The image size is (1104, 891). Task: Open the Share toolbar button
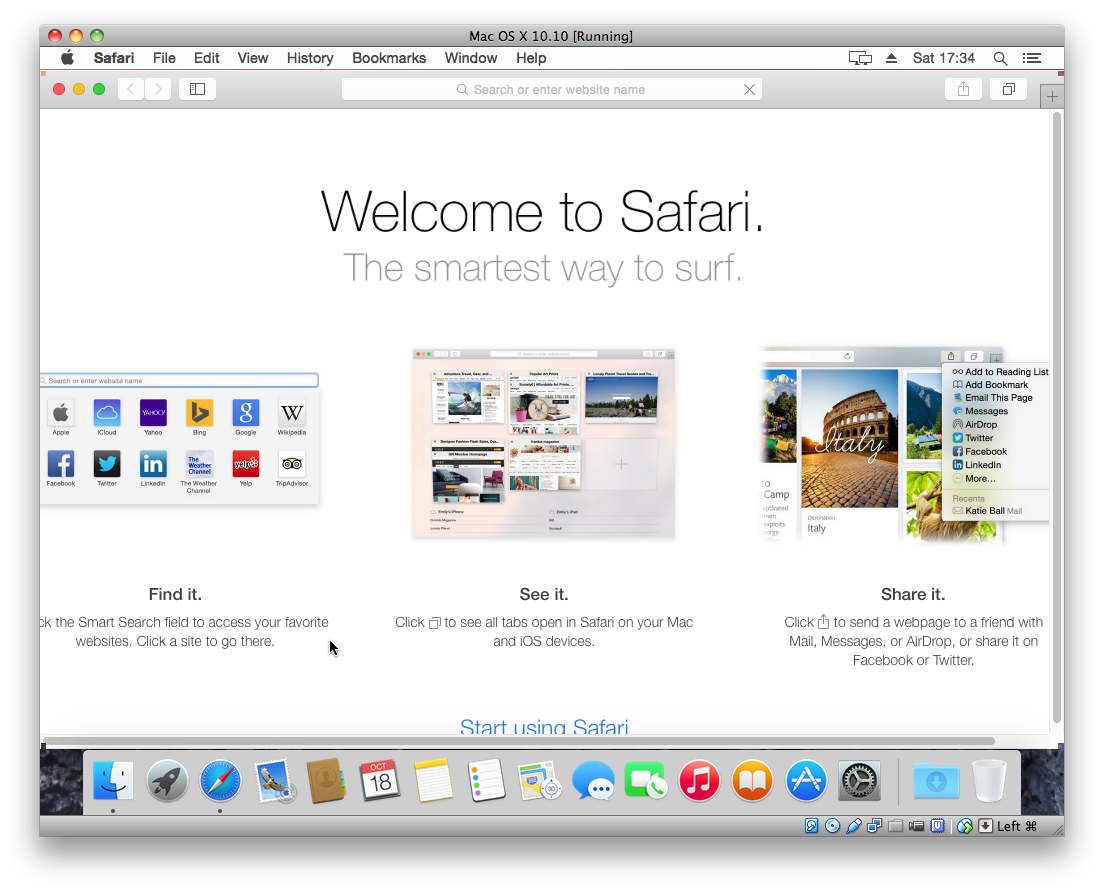click(x=963, y=89)
